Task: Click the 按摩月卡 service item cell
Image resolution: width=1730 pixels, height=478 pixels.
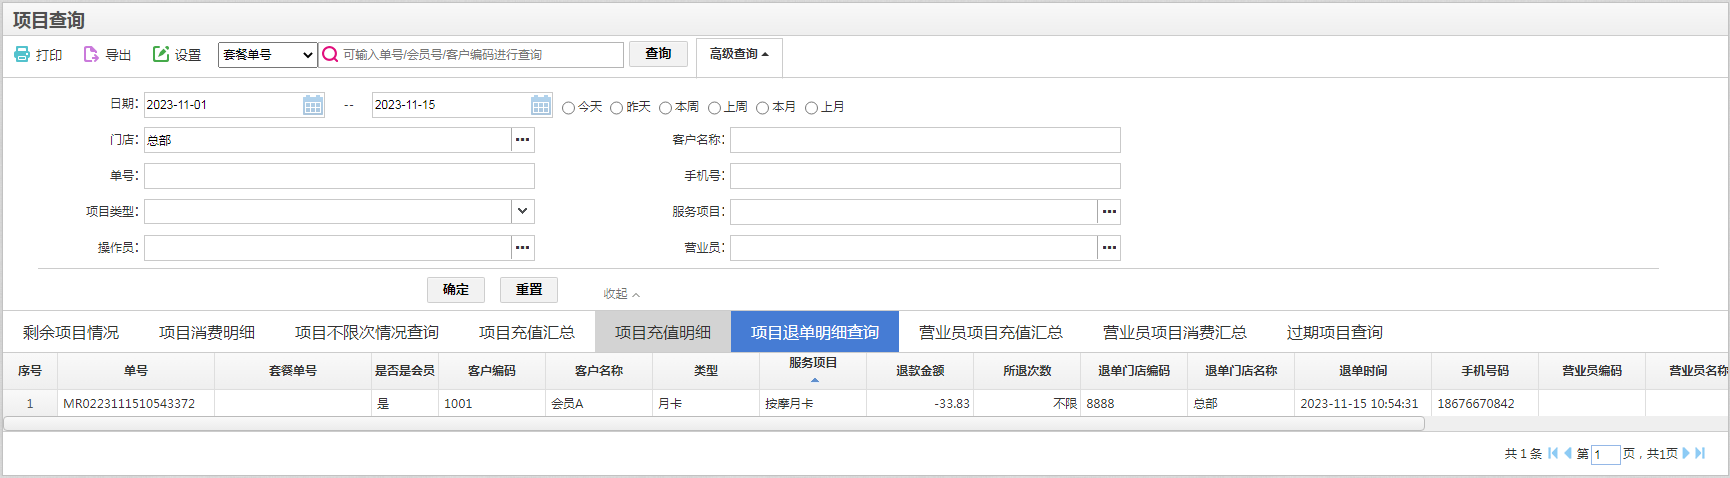Action: coord(813,404)
